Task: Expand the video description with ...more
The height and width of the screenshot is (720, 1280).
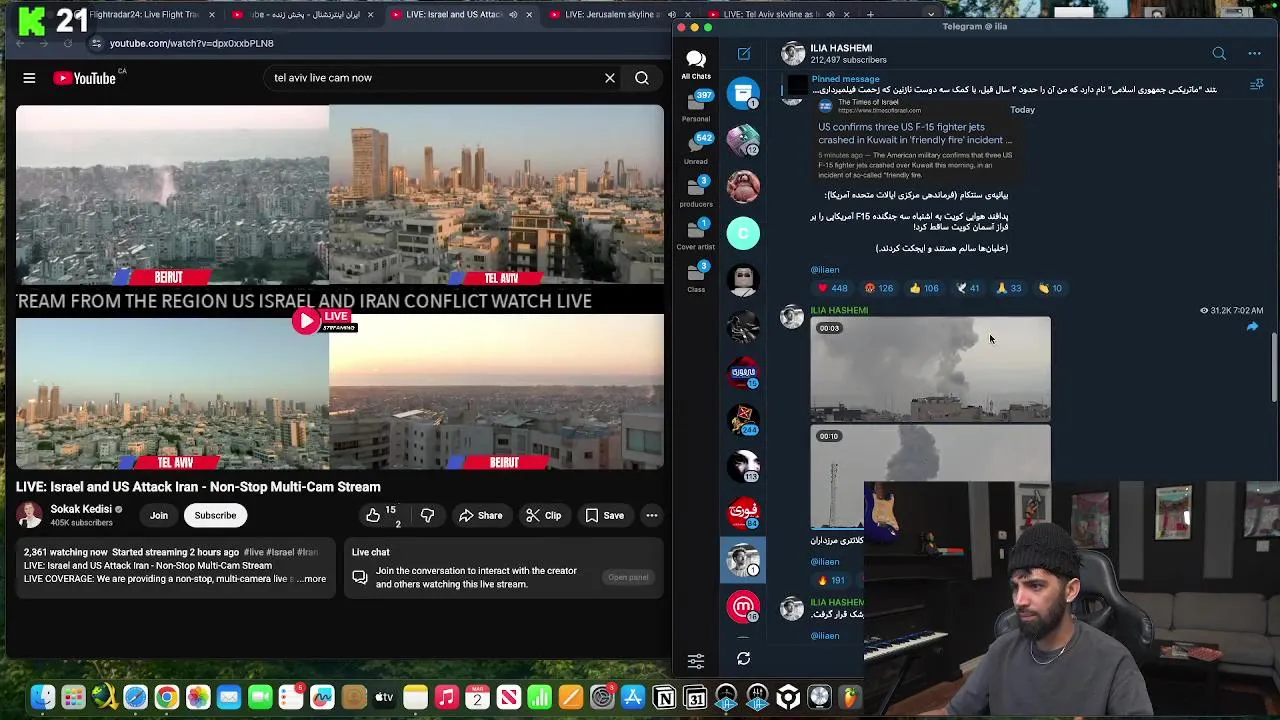Action: [314, 579]
